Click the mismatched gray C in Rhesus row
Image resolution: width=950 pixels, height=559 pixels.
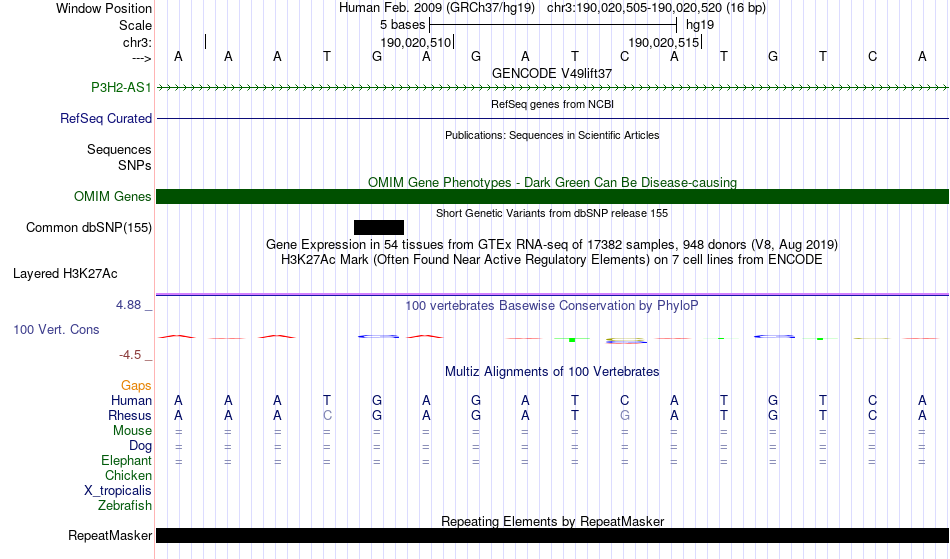click(327, 415)
